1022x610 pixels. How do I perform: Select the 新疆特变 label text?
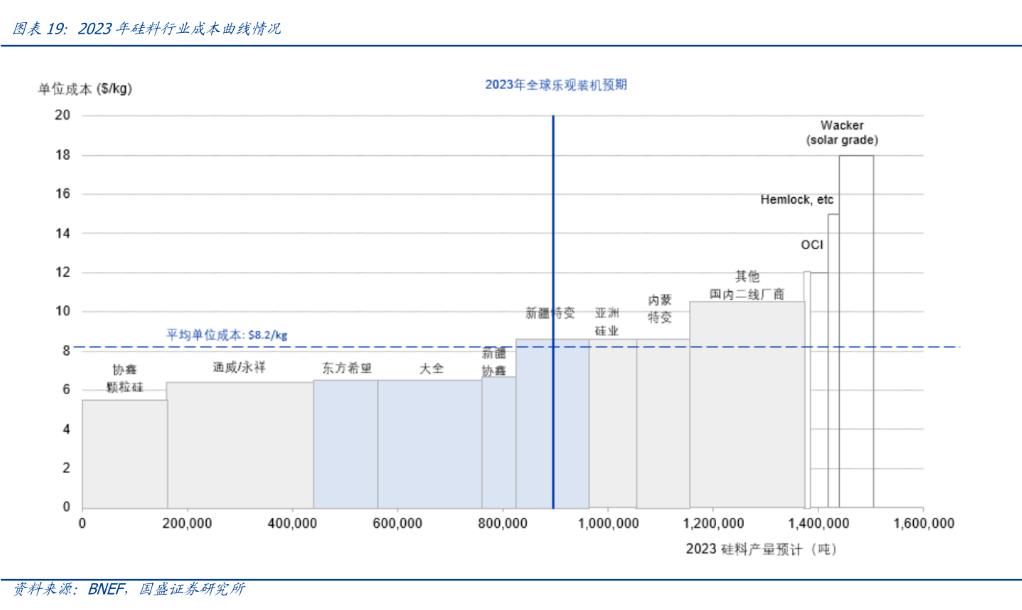pyautogui.click(x=551, y=313)
